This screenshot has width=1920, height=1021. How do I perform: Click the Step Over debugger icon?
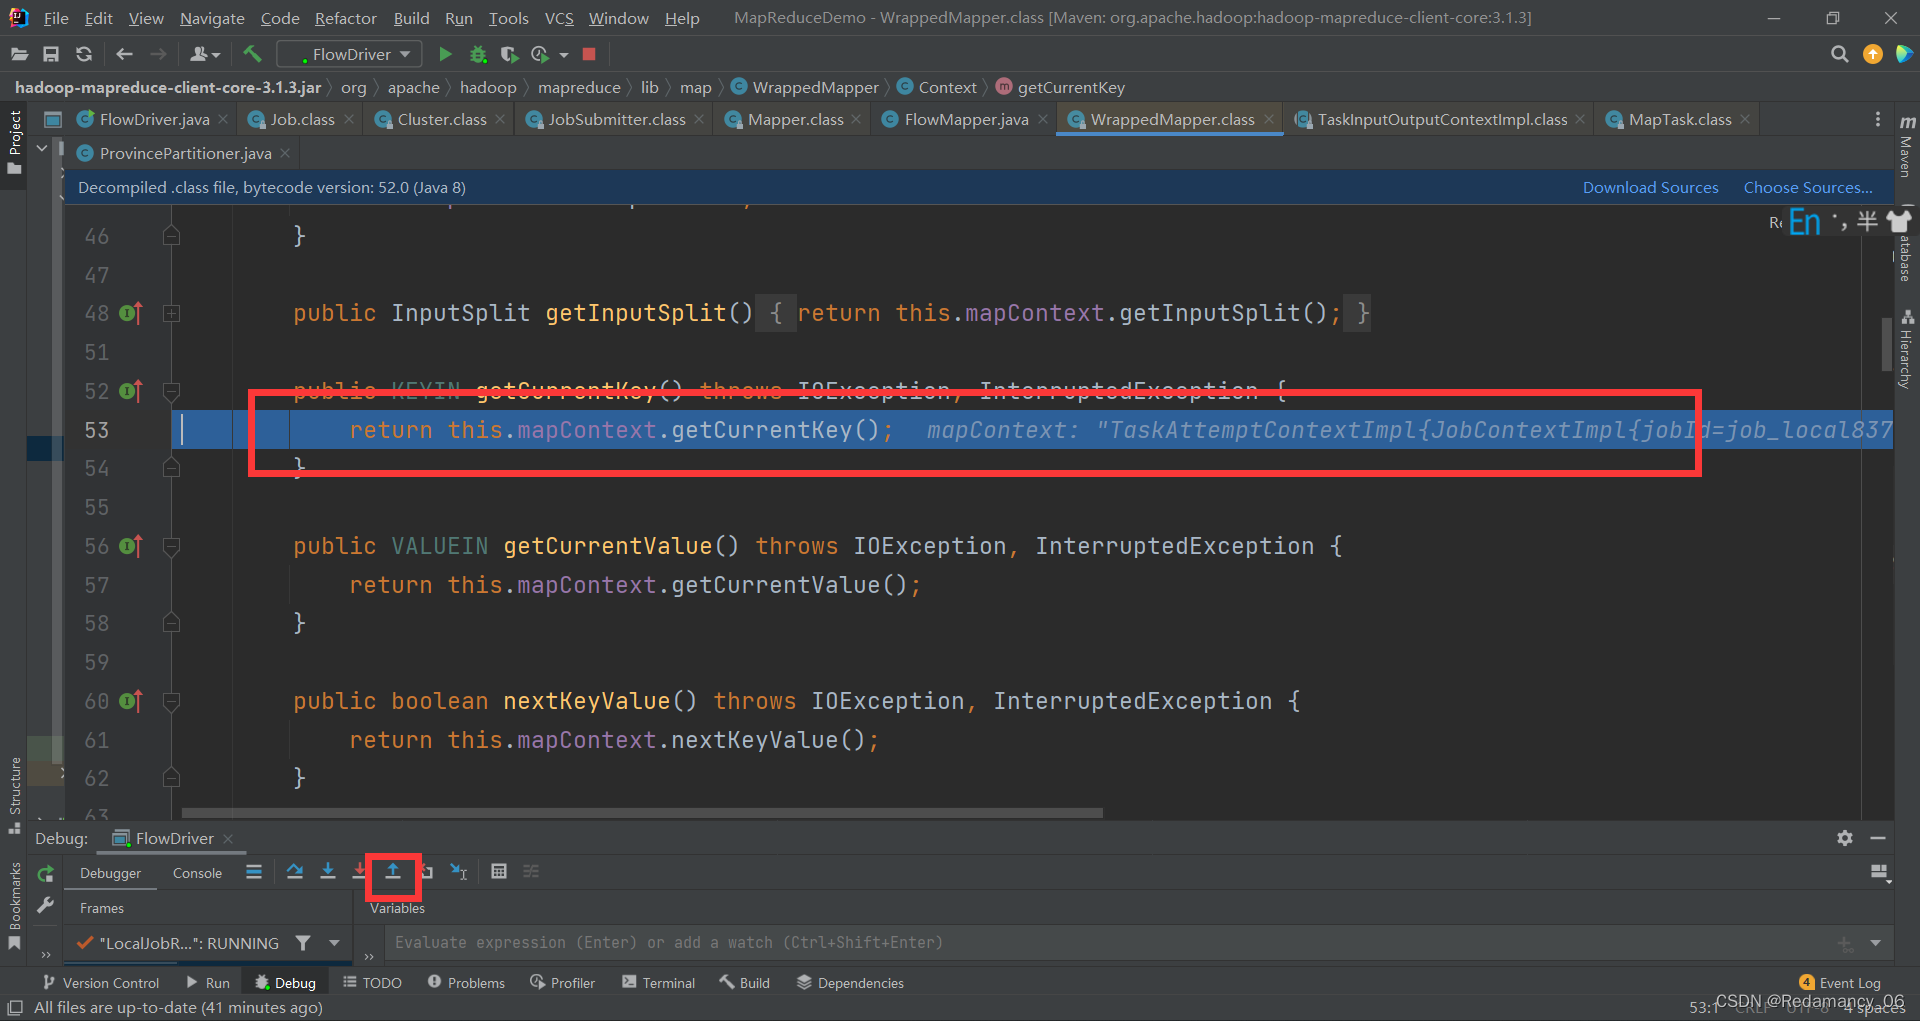[294, 871]
